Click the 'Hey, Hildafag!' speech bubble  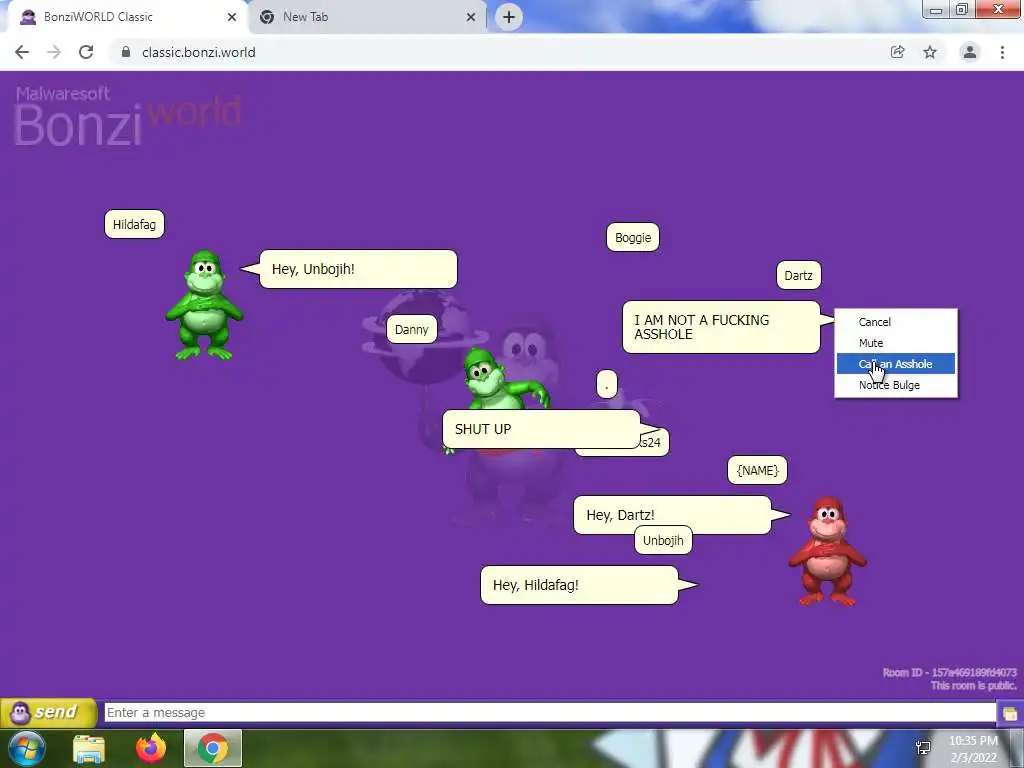(579, 585)
